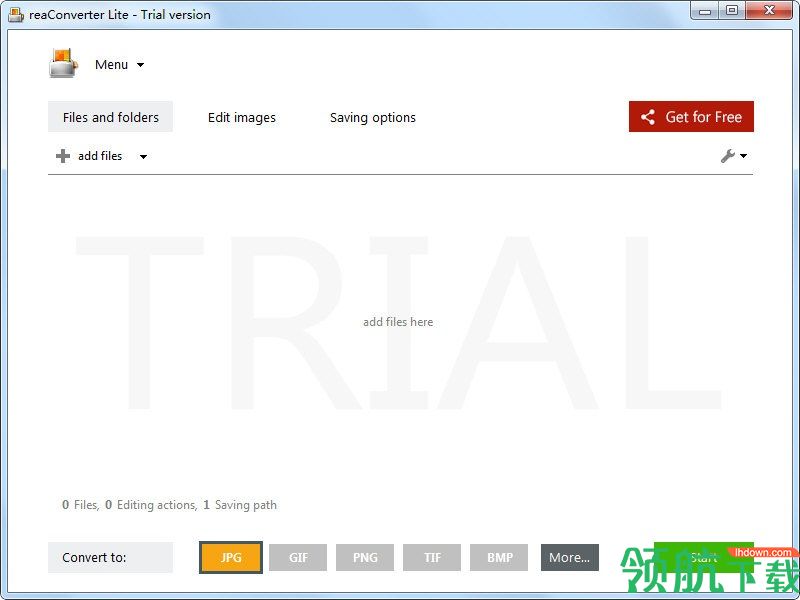This screenshot has width=800, height=600.
Task: Click the title bar reaConverter icon
Action: coord(16,14)
